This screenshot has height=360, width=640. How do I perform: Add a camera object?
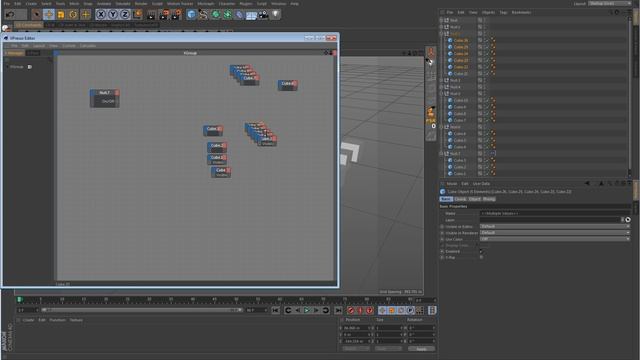tap(264, 15)
